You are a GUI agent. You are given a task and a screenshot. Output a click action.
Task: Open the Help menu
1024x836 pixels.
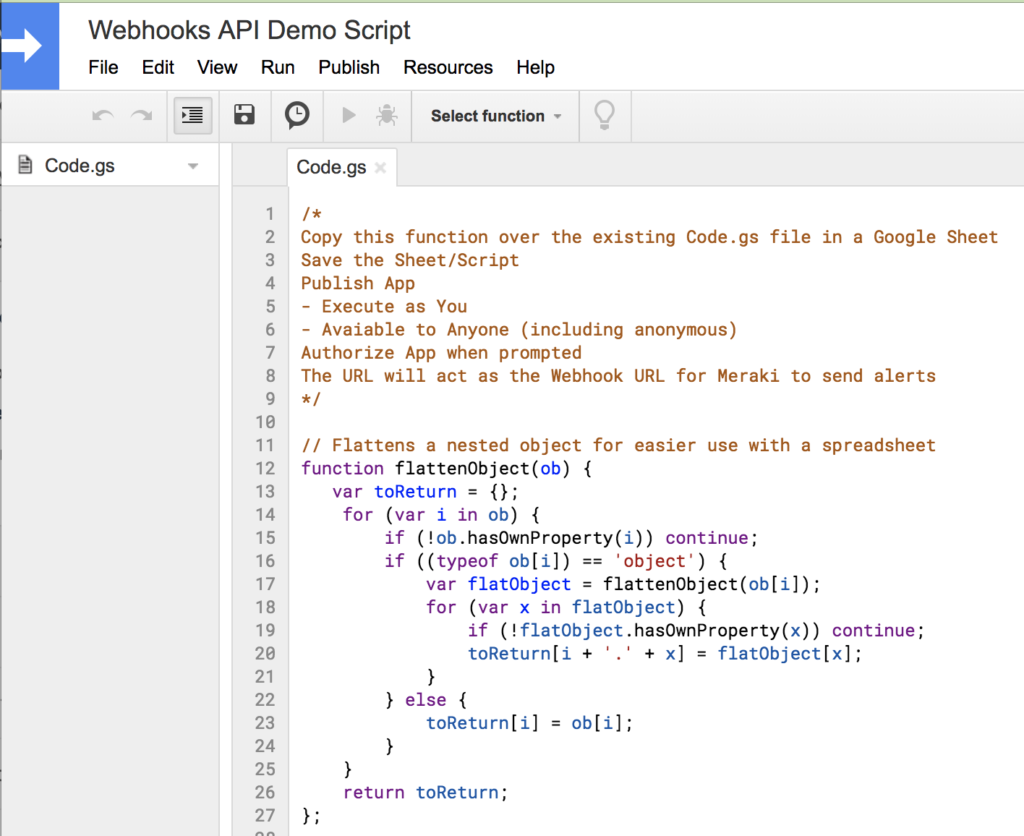click(x=535, y=67)
